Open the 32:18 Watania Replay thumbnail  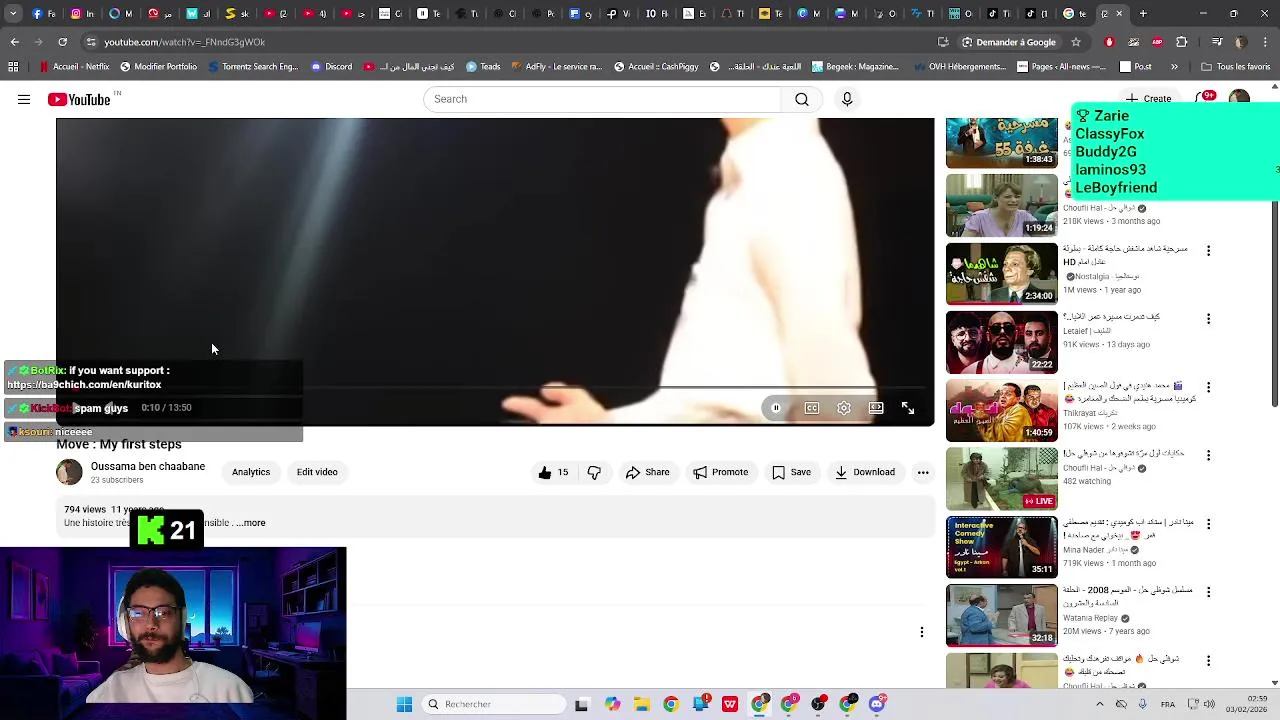point(1001,615)
